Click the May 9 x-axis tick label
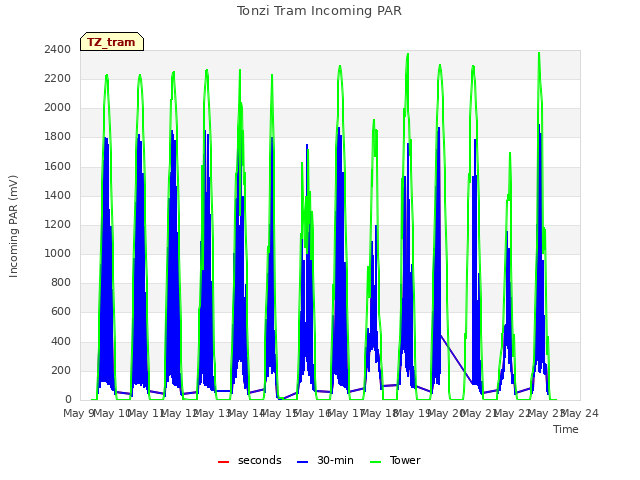640x480 pixels. 78,413
